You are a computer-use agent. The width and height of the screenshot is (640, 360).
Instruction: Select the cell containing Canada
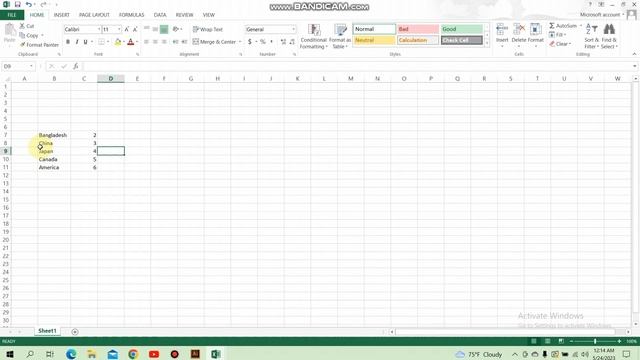tap(54, 159)
